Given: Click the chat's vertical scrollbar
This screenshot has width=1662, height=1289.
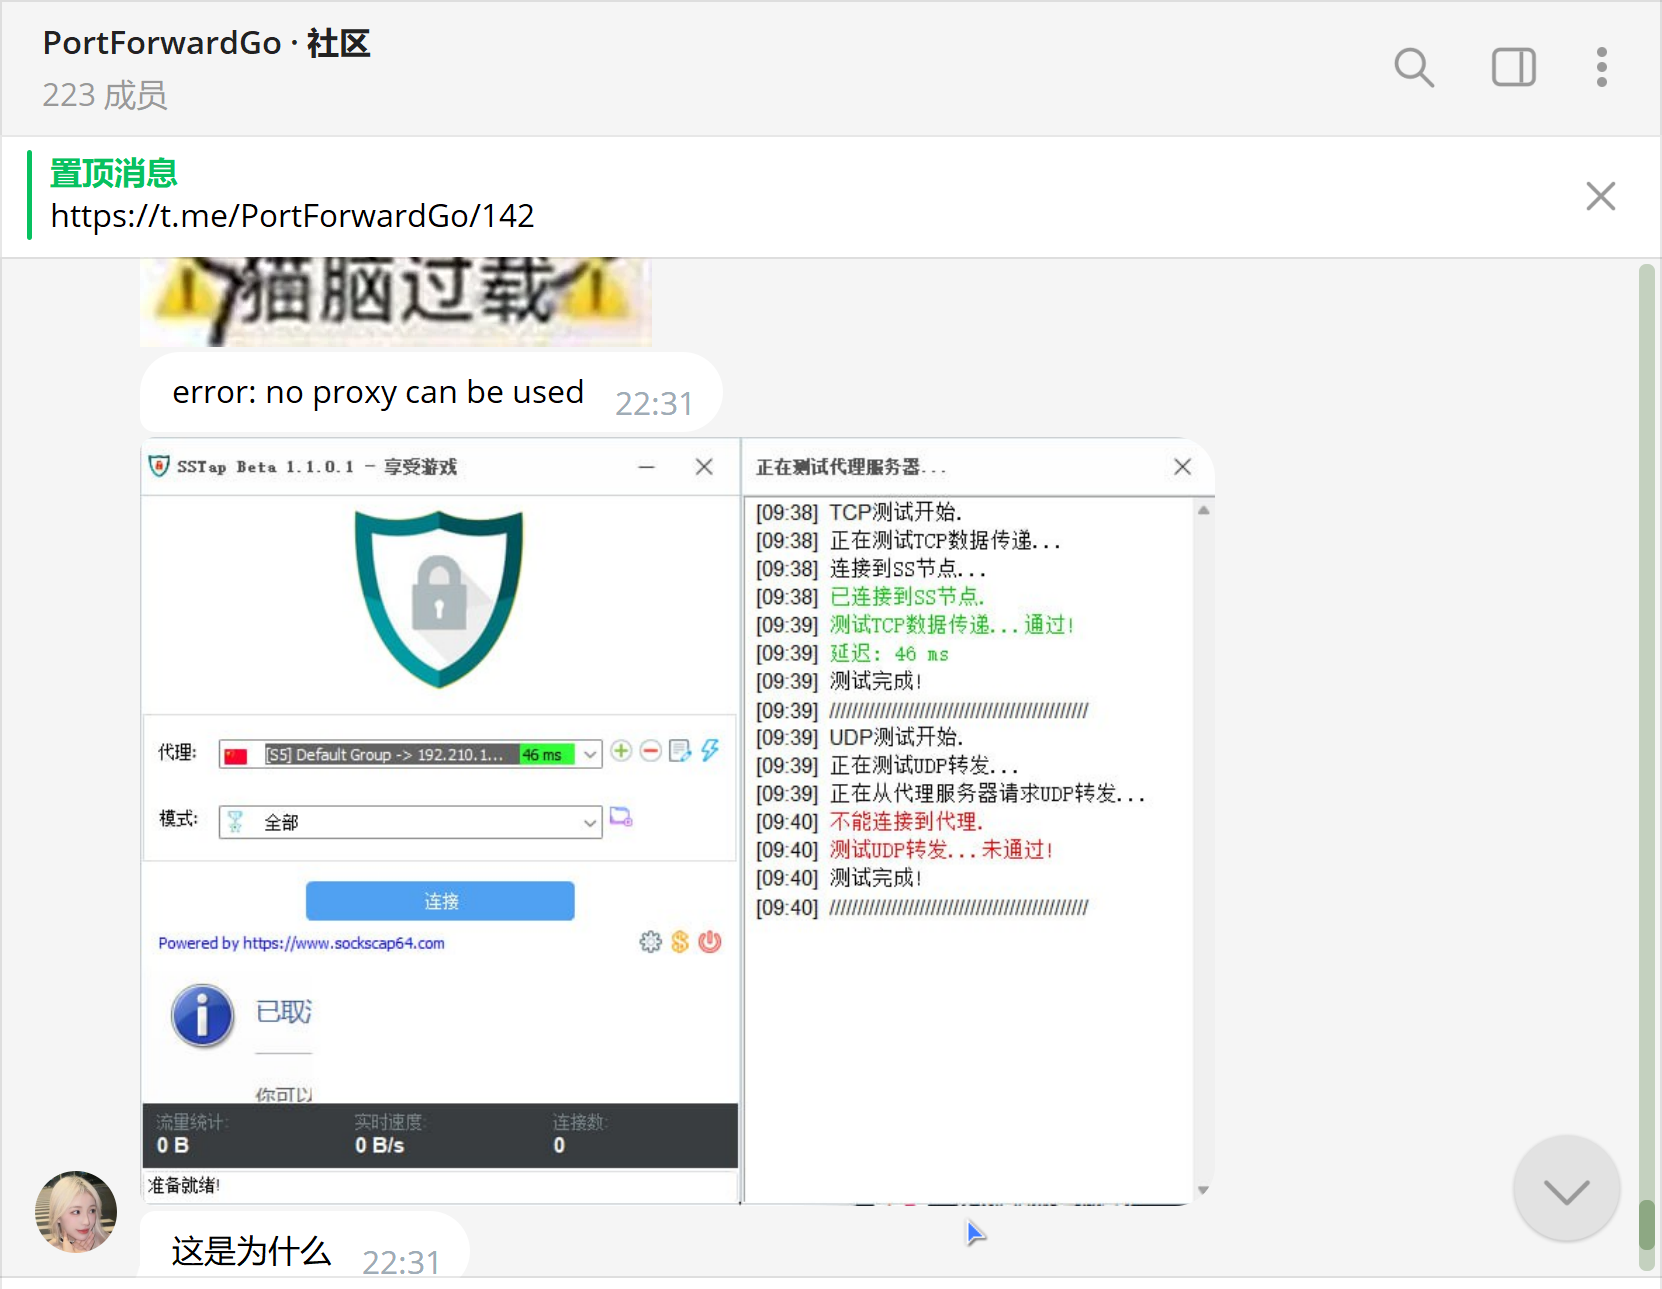Looking at the screenshot, I should 1646,700.
